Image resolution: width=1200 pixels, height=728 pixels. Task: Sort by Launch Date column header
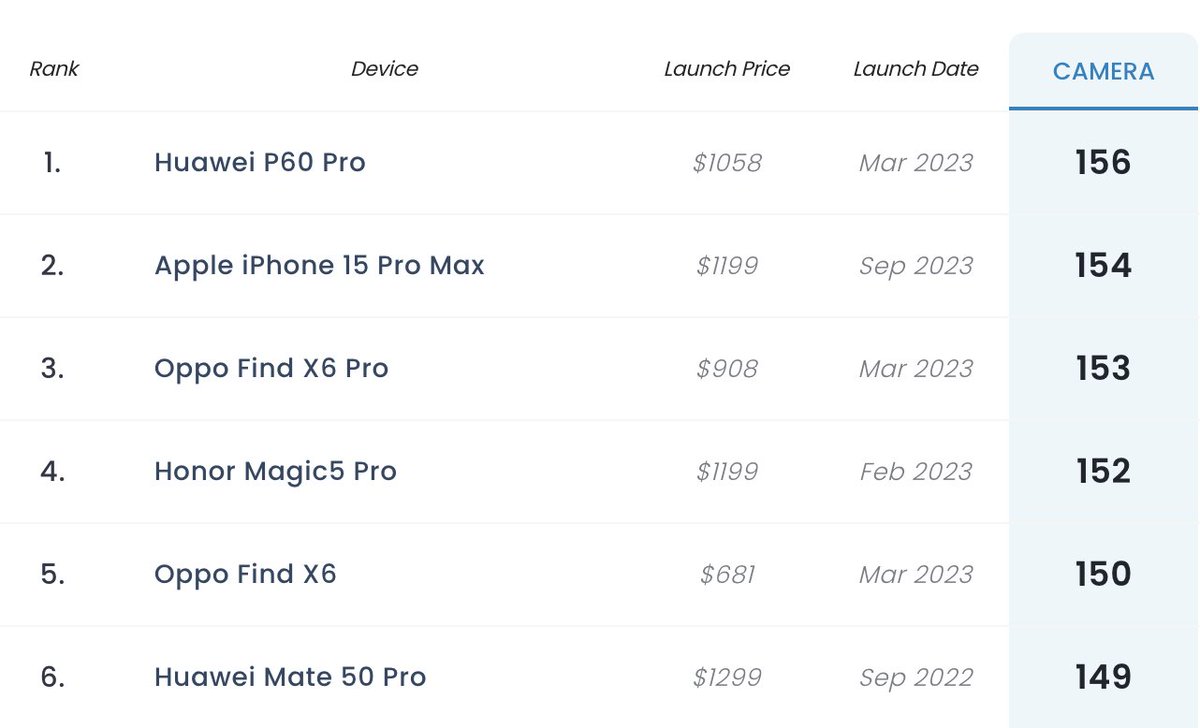(x=916, y=69)
